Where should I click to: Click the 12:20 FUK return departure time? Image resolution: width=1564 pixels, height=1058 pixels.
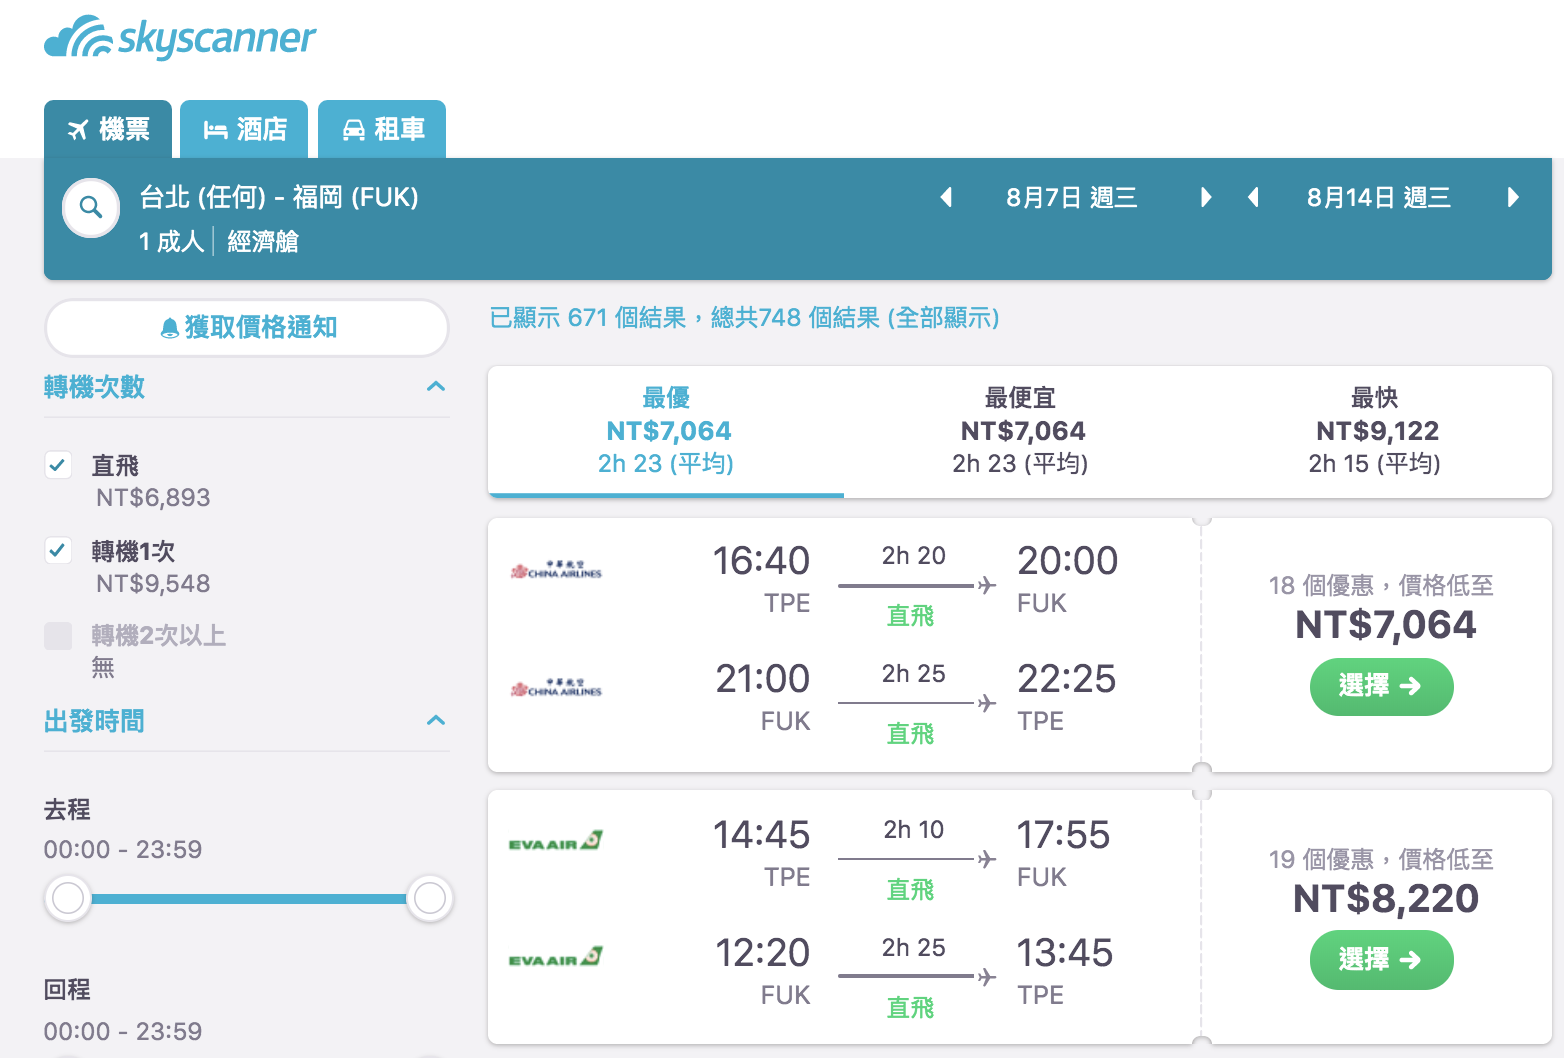tap(762, 953)
